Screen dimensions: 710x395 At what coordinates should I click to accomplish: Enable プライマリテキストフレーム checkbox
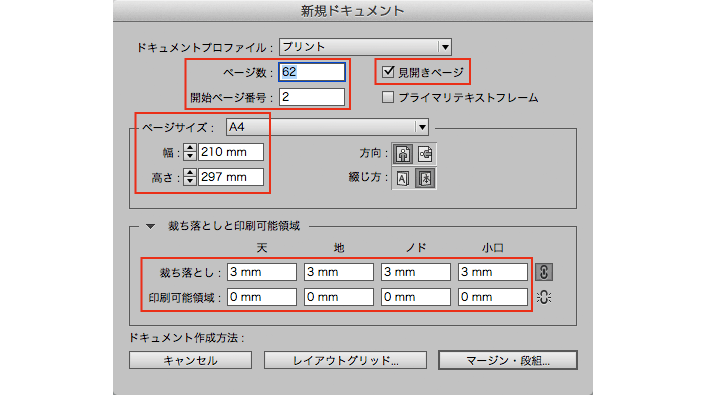click(388, 97)
